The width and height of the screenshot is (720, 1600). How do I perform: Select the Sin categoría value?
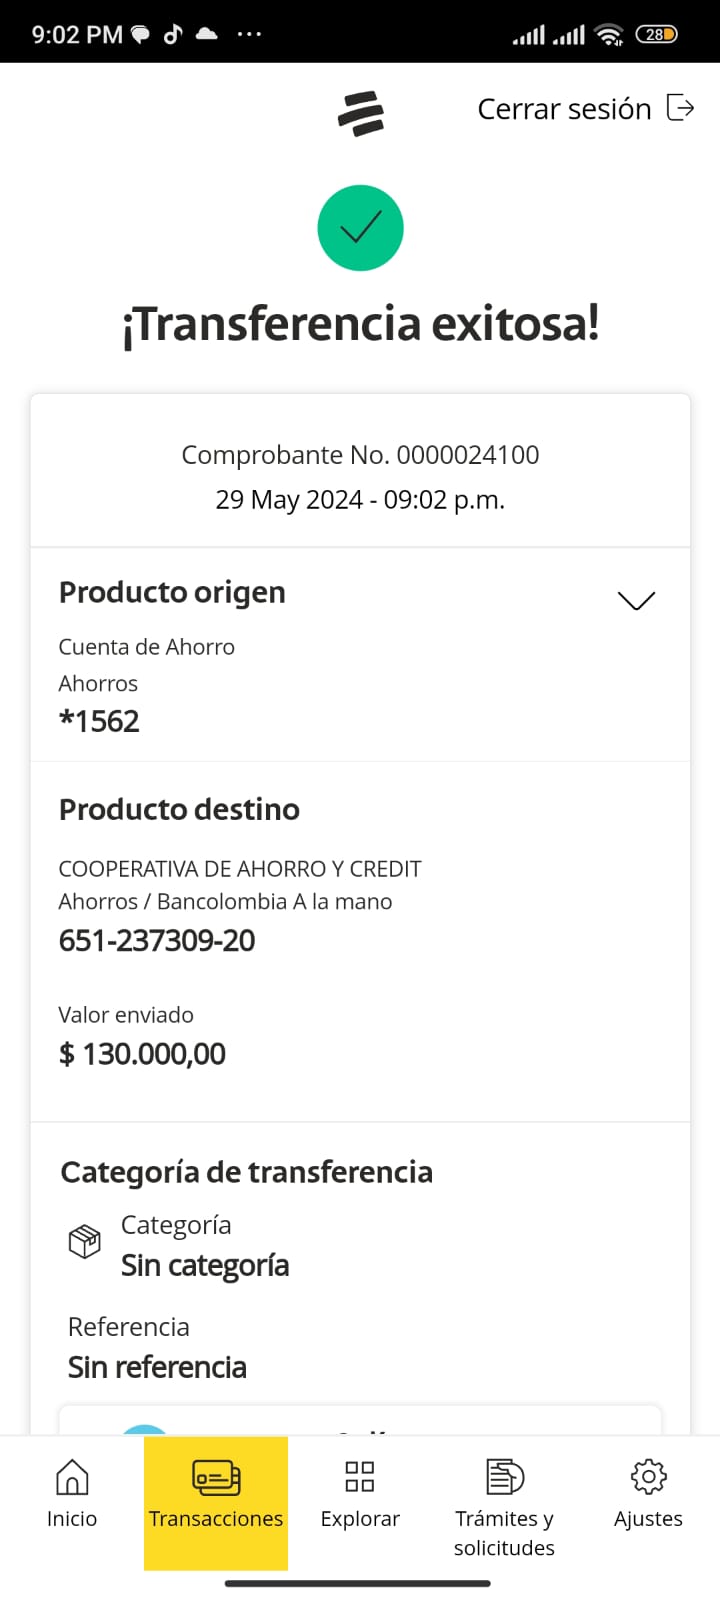pyautogui.click(x=205, y=1266)
